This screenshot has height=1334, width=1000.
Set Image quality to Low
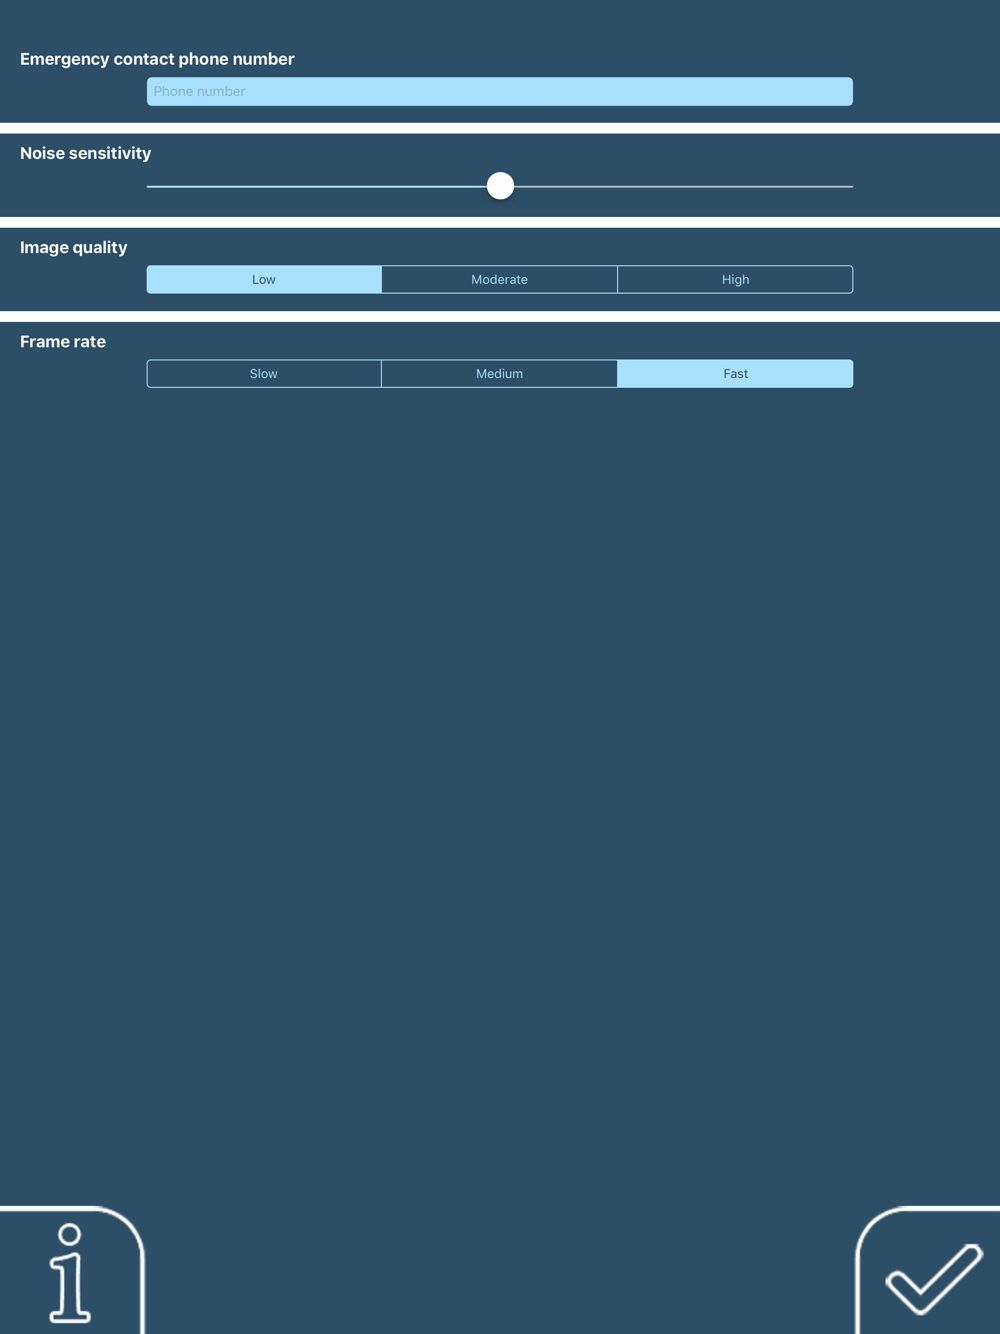coord(264,279)
